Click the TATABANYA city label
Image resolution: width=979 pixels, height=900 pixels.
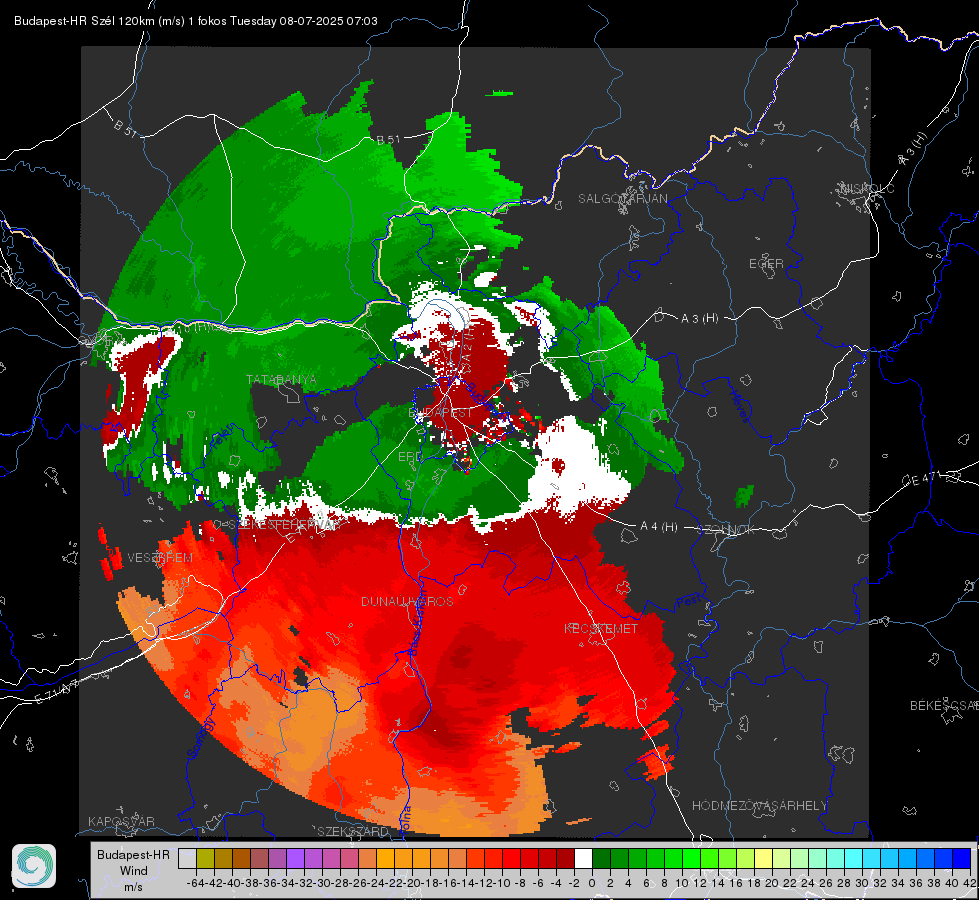tap(281, 380)
